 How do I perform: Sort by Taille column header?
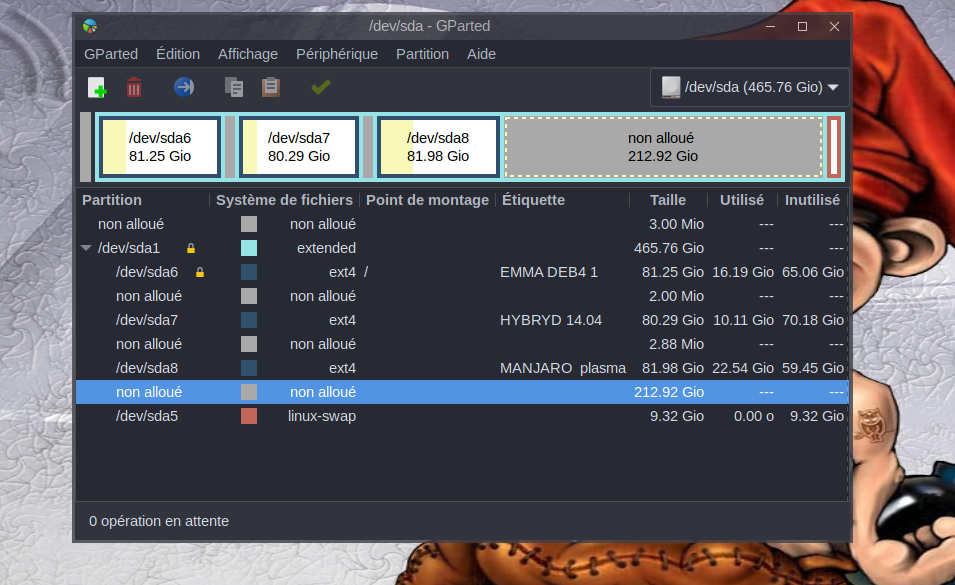pos(668,200)
